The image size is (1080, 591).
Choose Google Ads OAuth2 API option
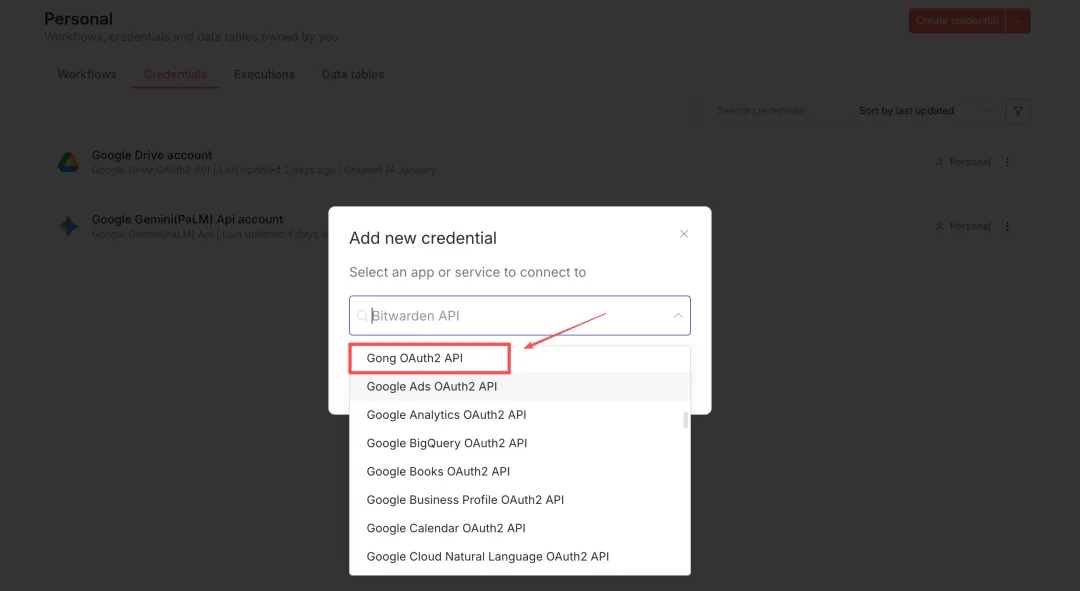pos(432,386)
